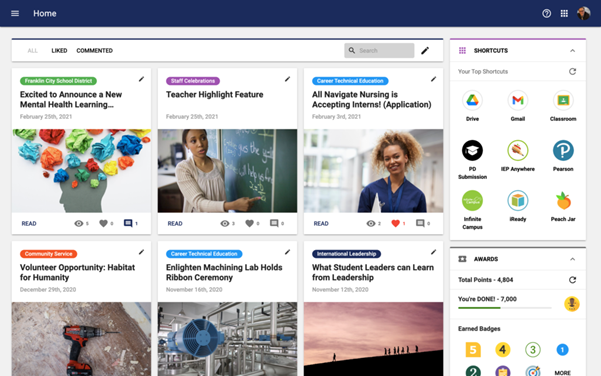Collapse the Awards panel
Viewport: 601px width, 376px height.
572,259
